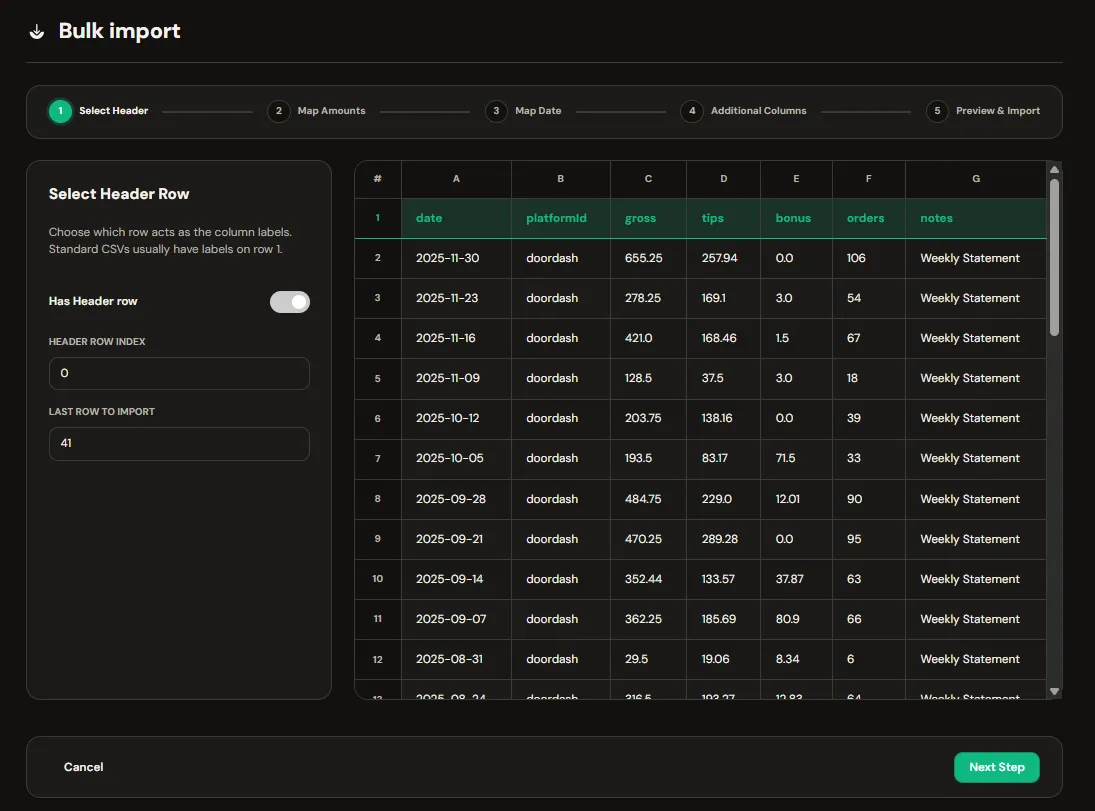Click the 'bonus' header cell
Screen dimensions: 1095x811
click(x=796, y=219)
